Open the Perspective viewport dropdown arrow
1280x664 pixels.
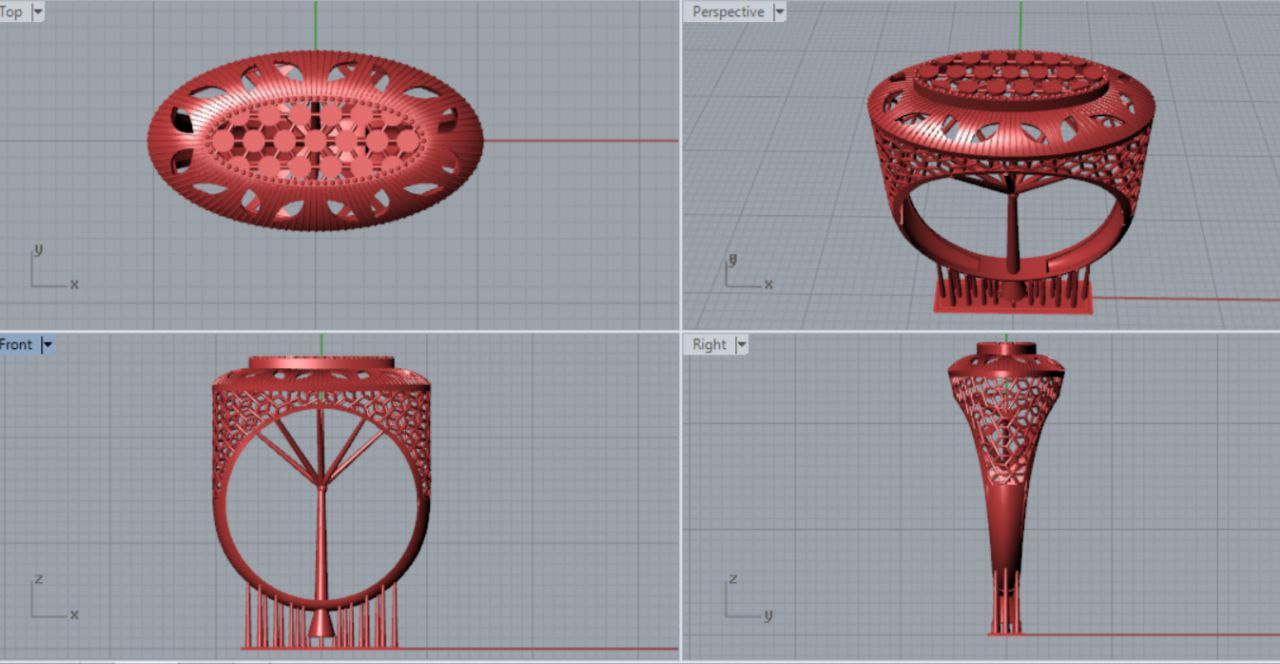(779, 12)
